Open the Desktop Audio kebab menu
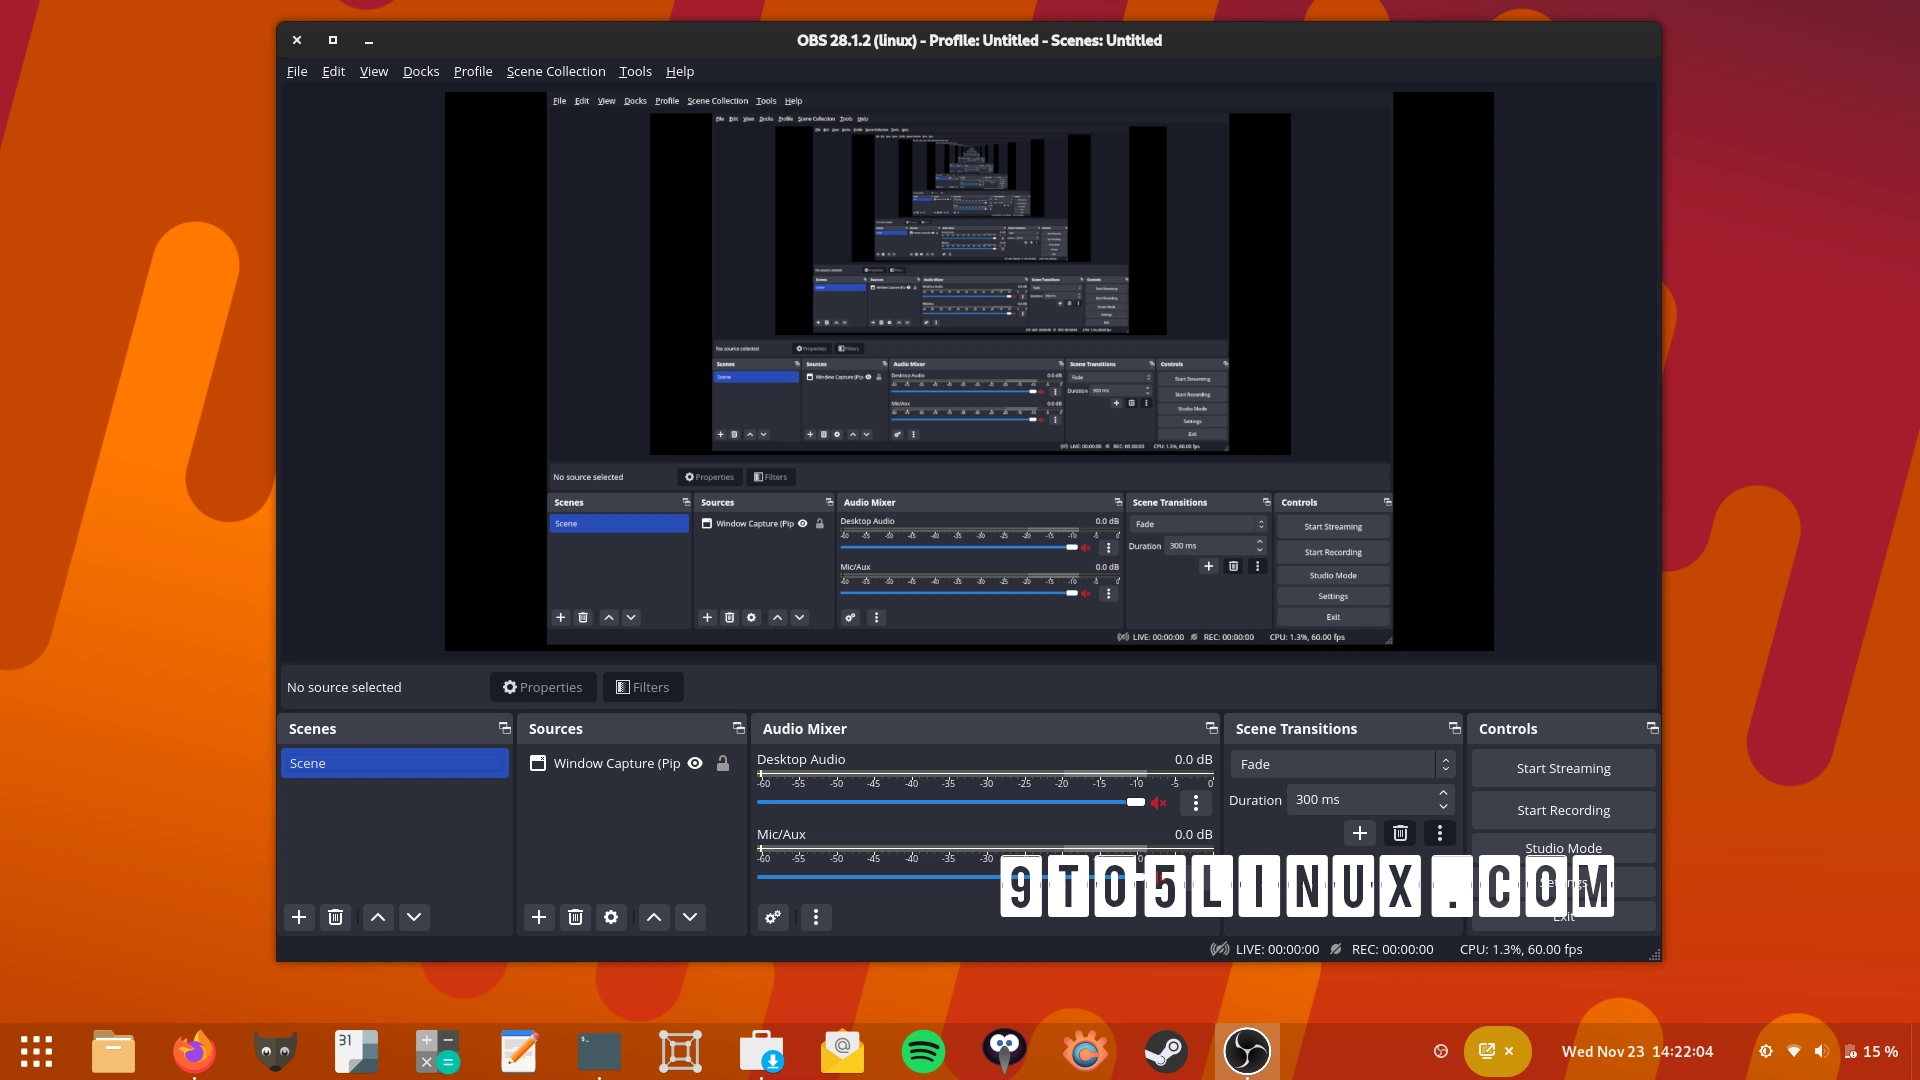 [x=1195, y=802]
